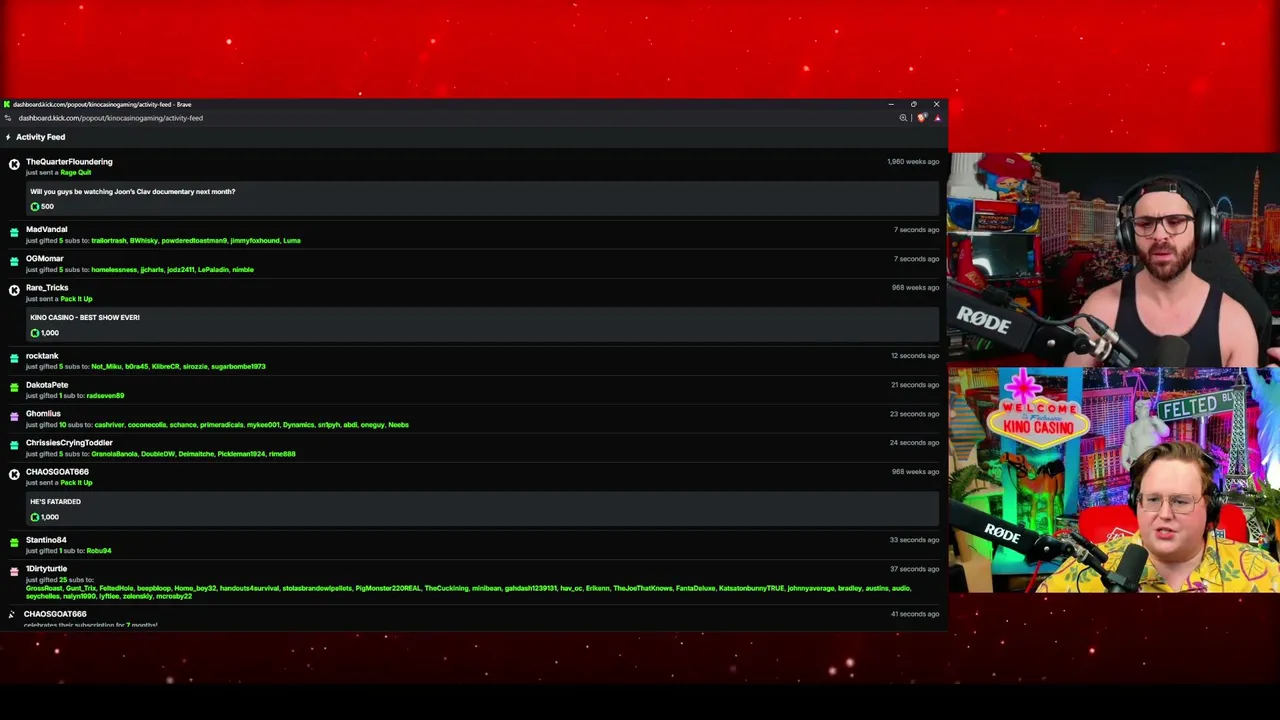Click gifted recipient 'trailortrash'
This screenshot has width=1280, height=720.
[x=109, y=241]
